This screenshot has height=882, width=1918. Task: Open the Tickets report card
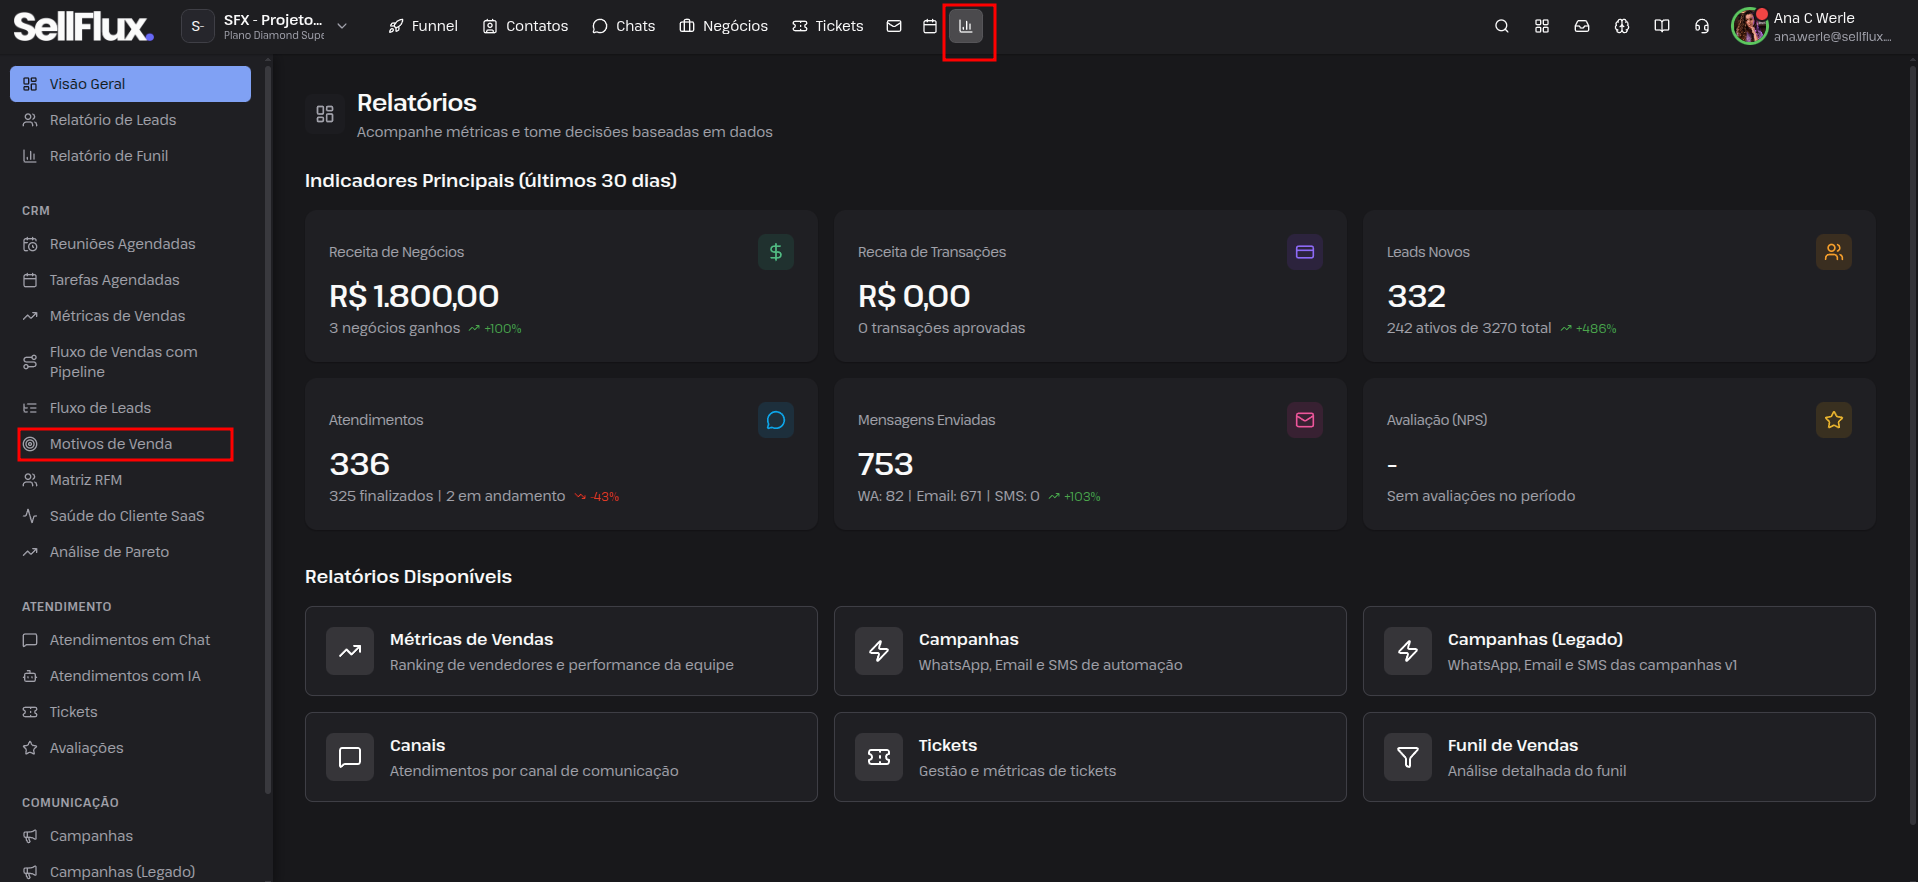click(1090, 757)
